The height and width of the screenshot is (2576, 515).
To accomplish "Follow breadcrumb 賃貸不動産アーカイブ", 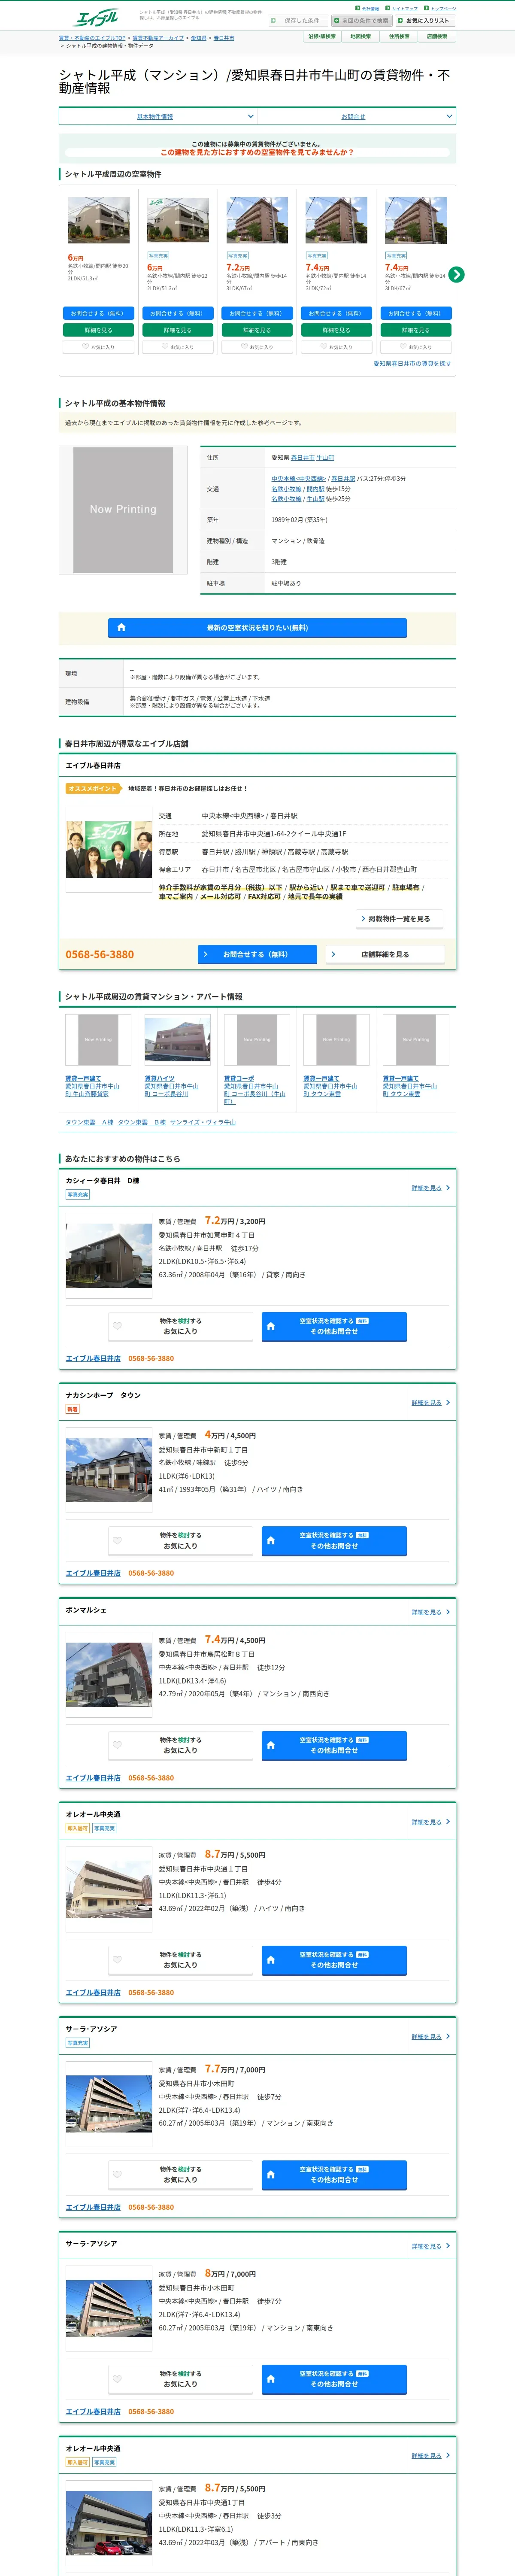I will click(x=158, y=38).
